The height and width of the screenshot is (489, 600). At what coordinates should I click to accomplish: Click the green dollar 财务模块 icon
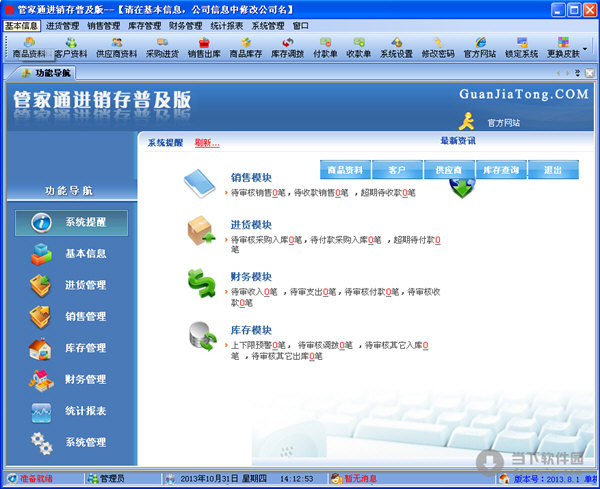coord(202,284)
